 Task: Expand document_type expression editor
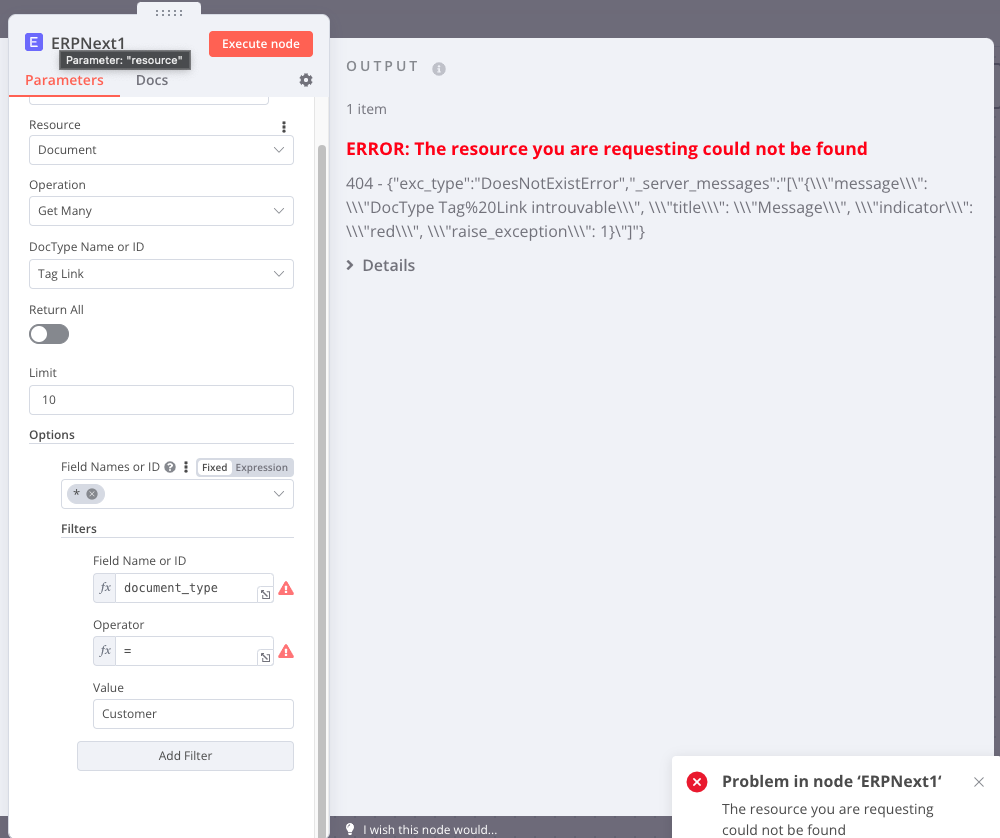265,594
